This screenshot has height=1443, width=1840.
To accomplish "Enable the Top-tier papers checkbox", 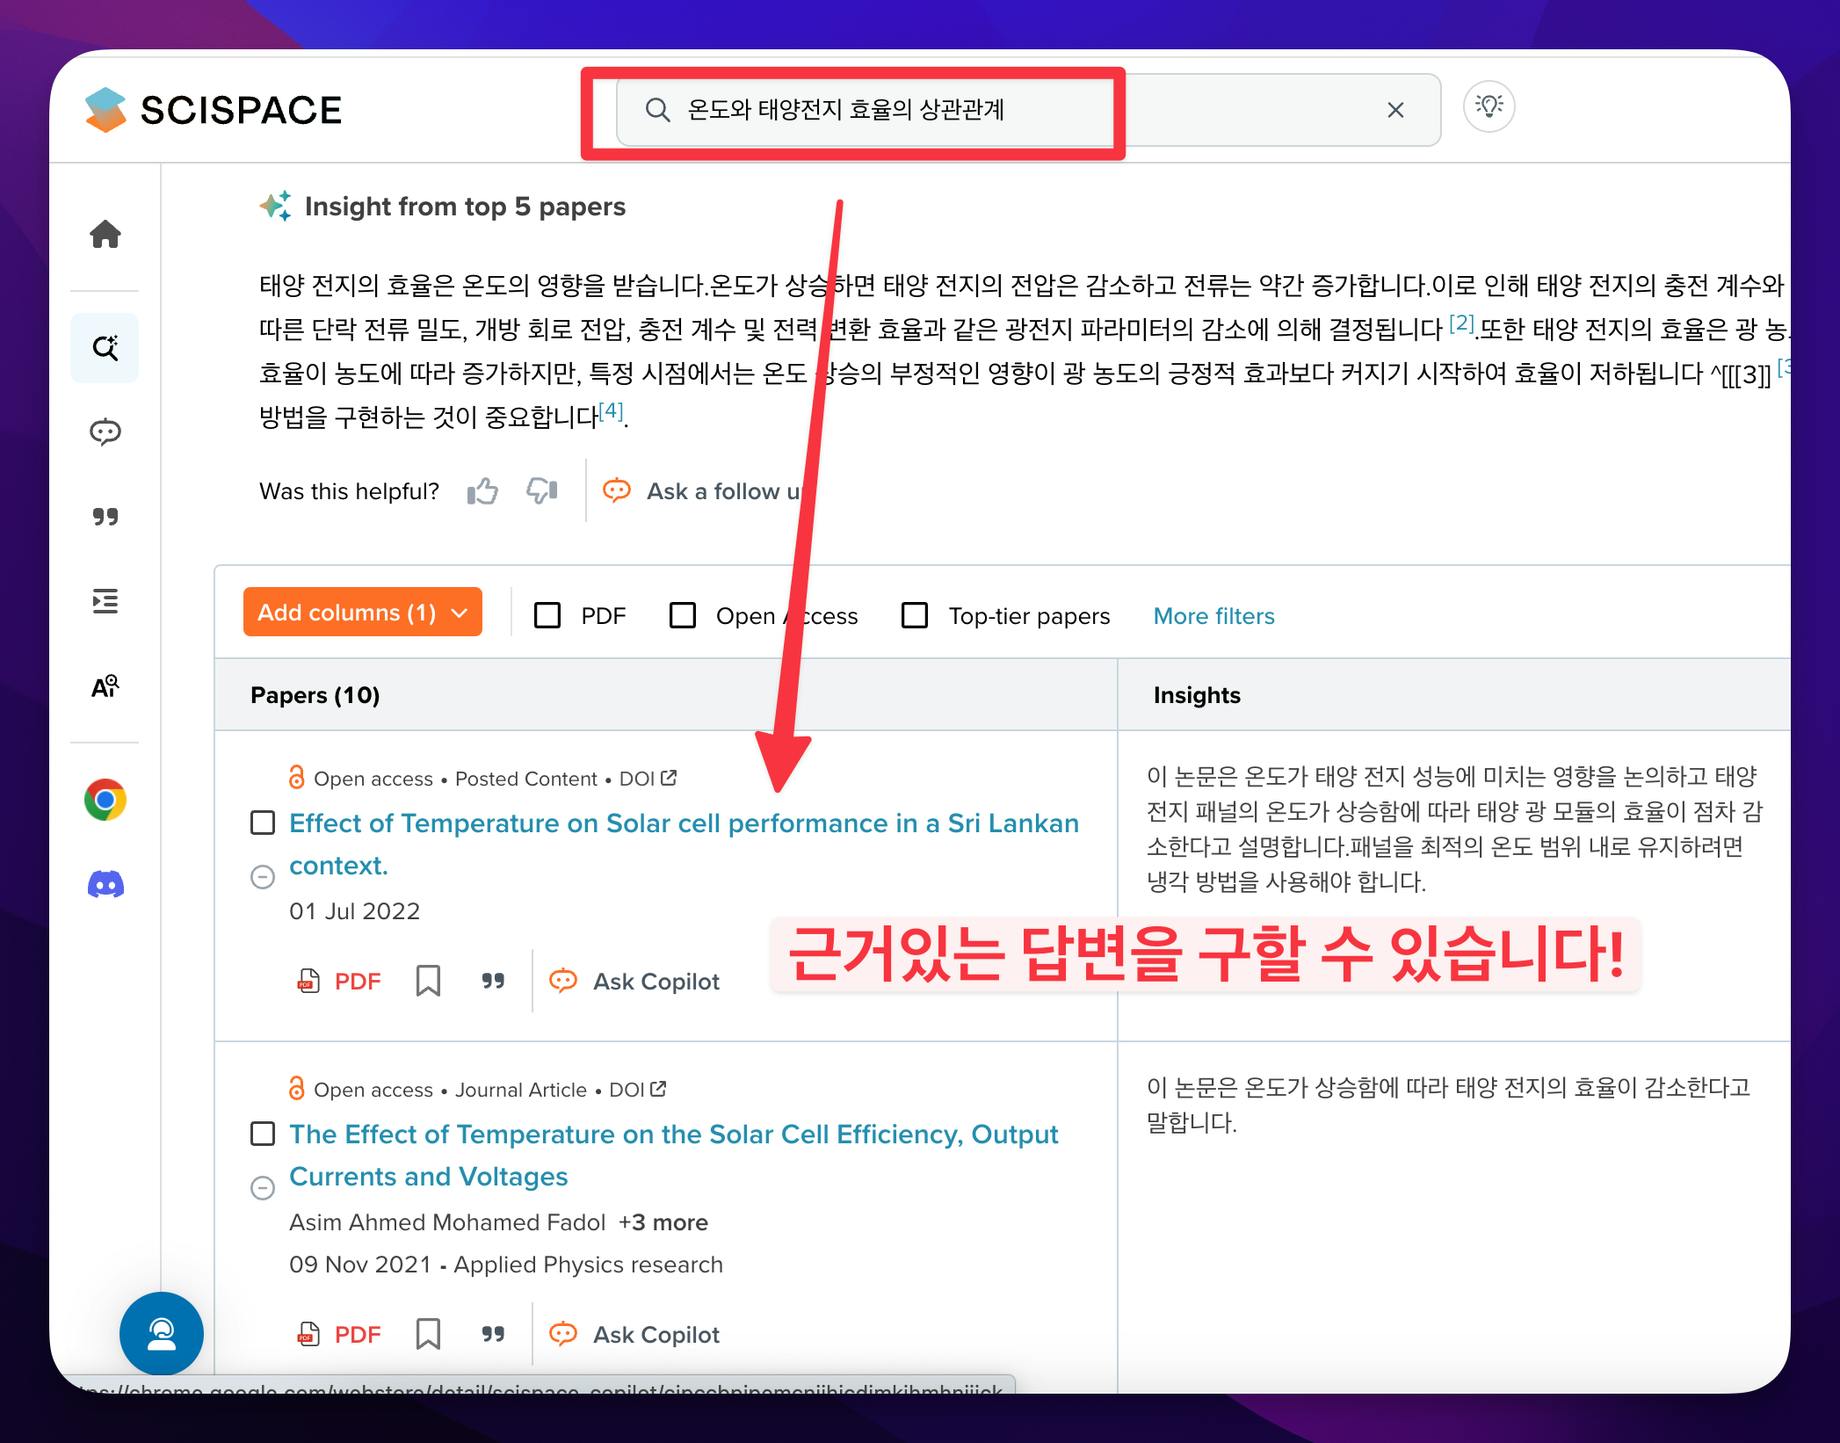I will 915,615.
